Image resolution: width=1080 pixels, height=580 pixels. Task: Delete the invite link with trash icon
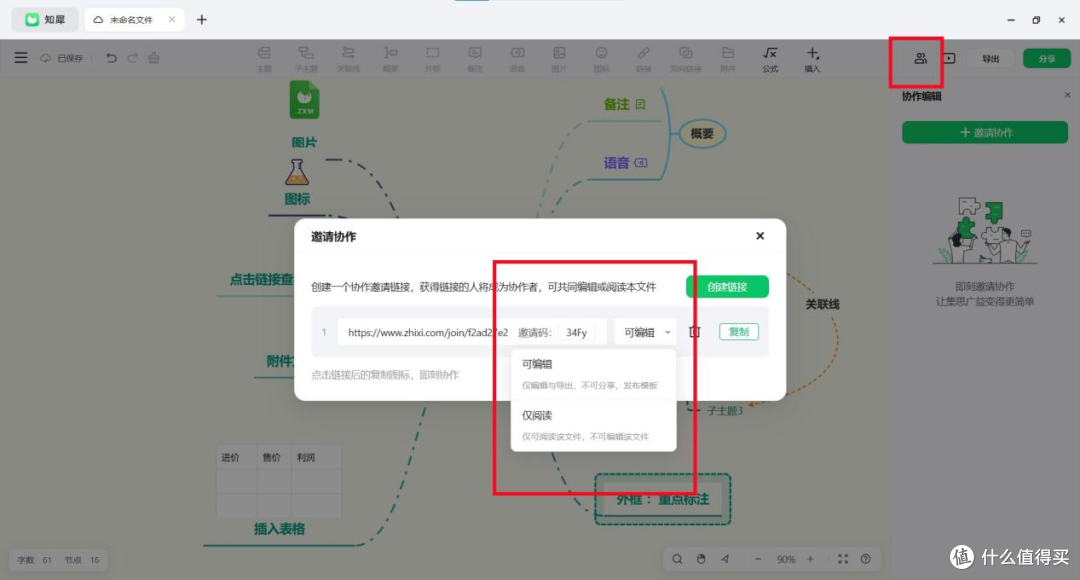(x=695, y=332)
